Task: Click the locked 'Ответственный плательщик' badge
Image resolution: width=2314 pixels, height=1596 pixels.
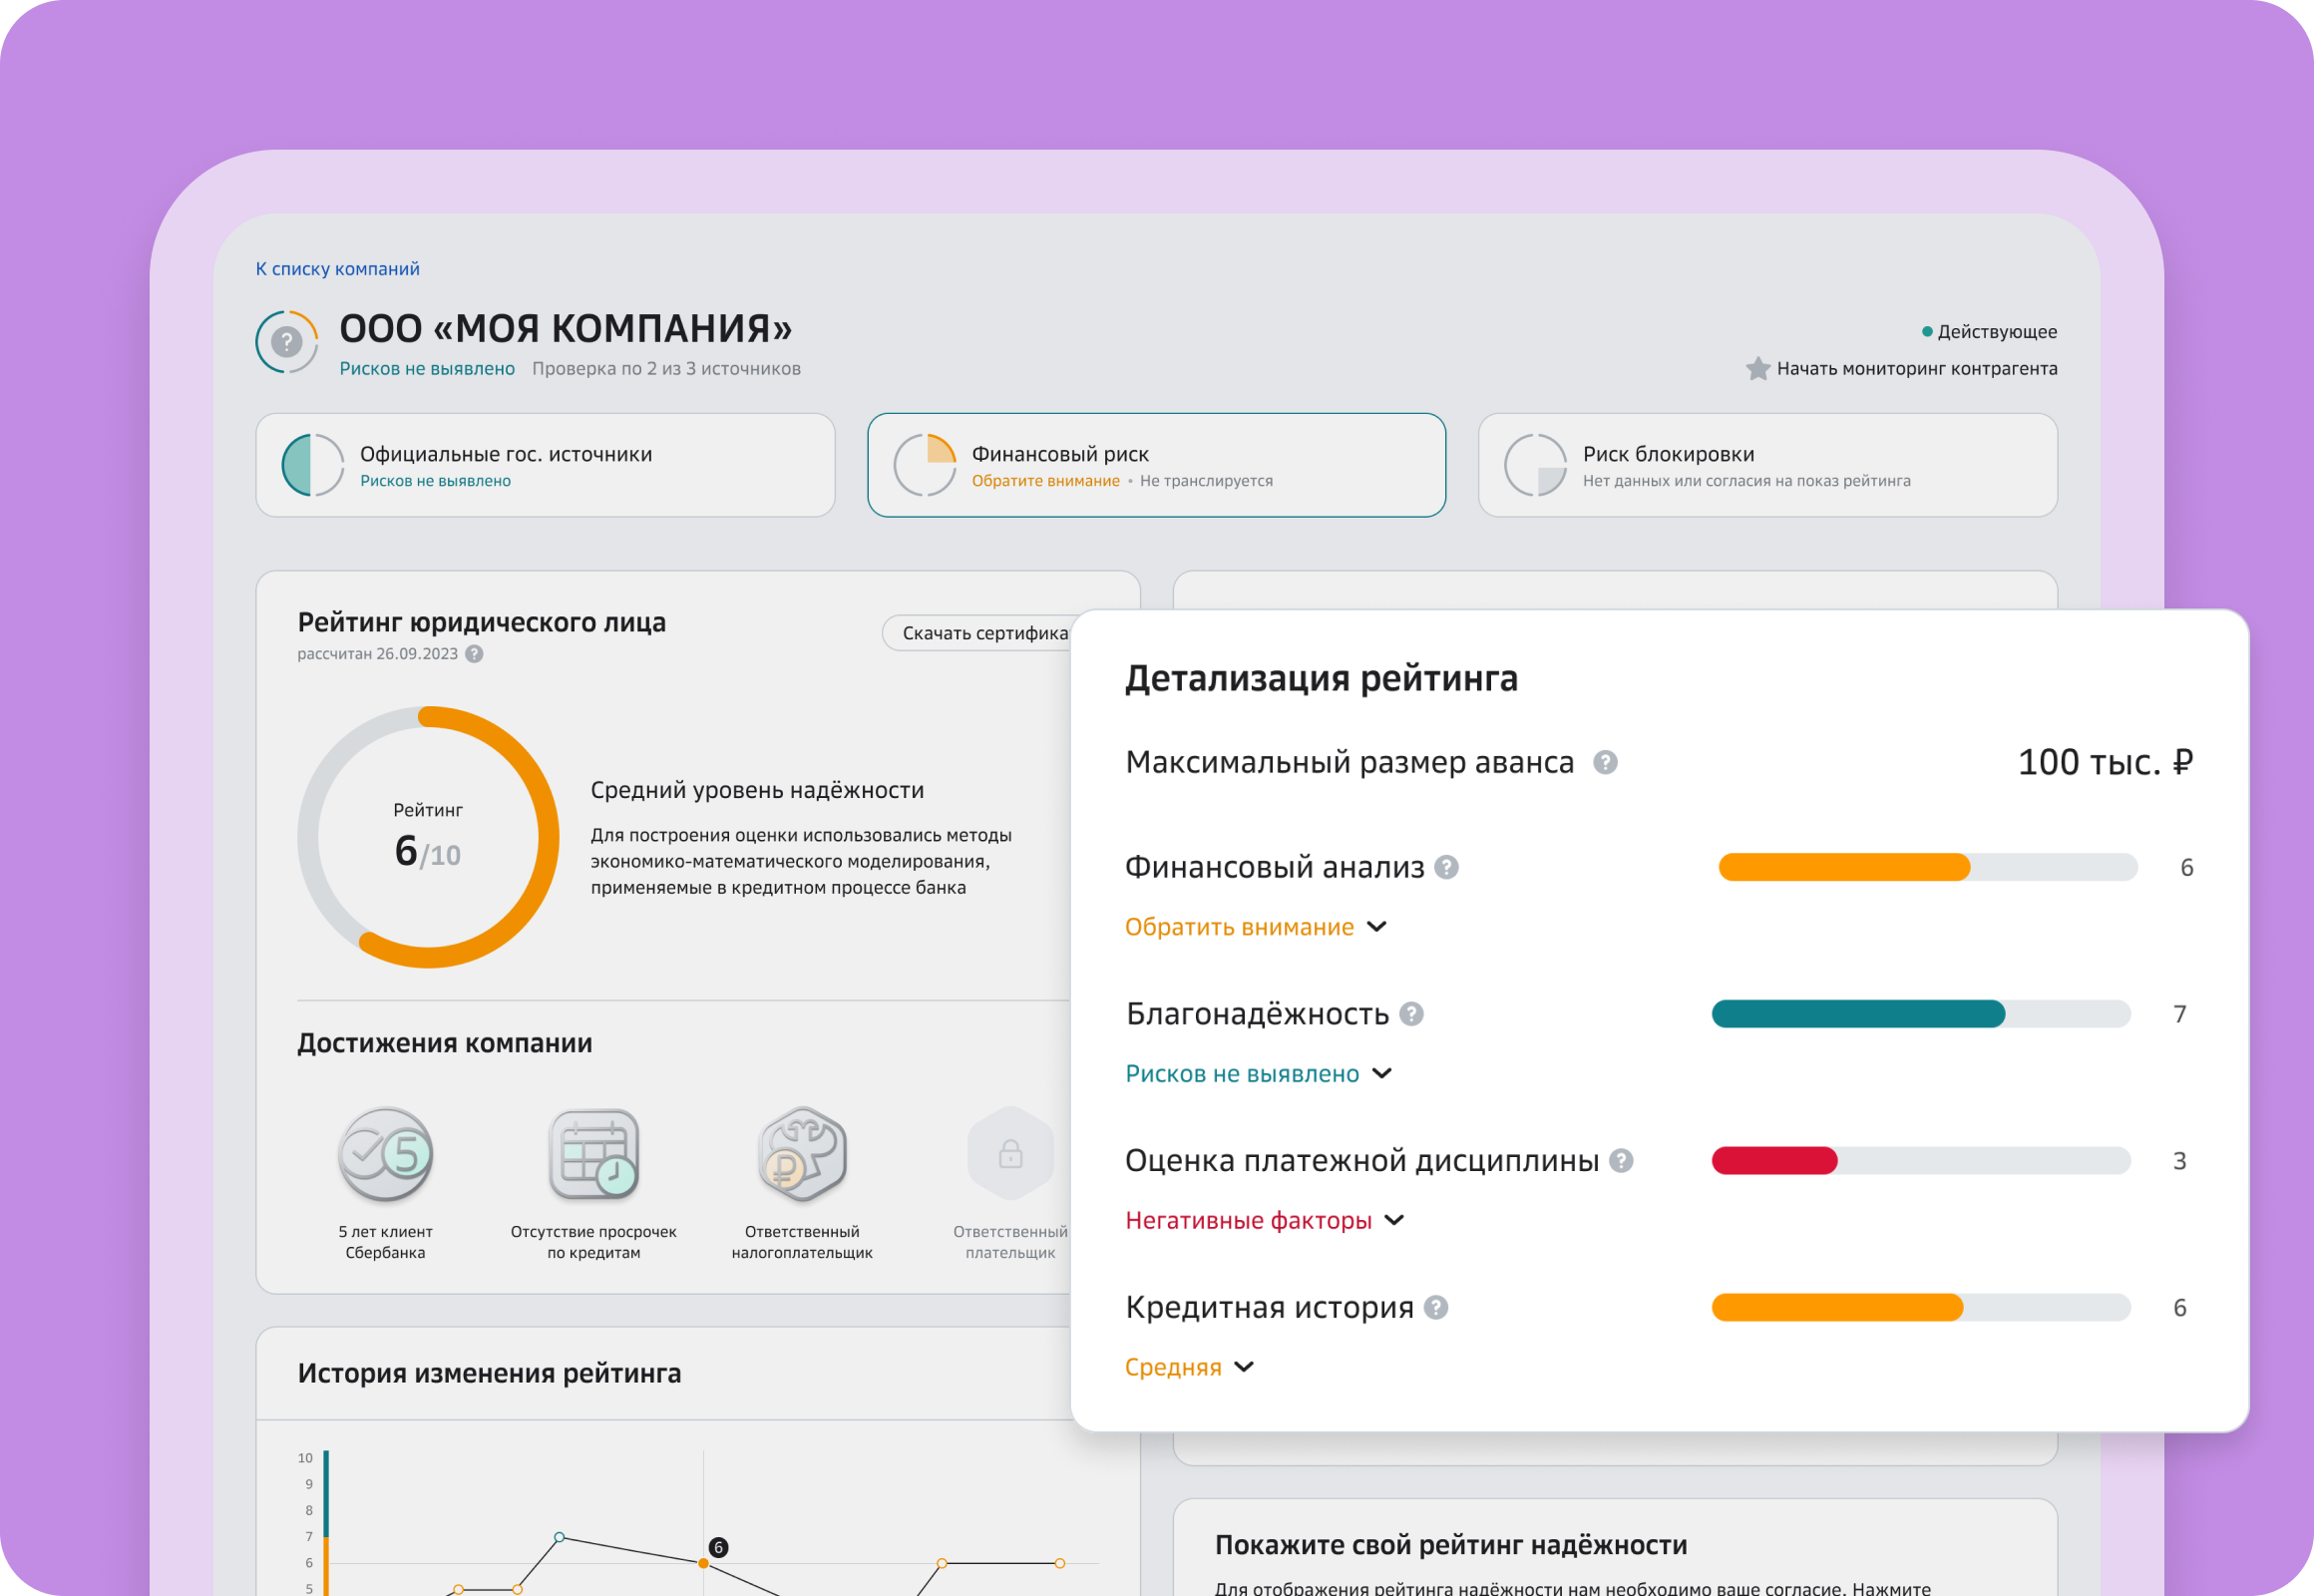Action: pyautogui.click(x=1011, y=1154)
